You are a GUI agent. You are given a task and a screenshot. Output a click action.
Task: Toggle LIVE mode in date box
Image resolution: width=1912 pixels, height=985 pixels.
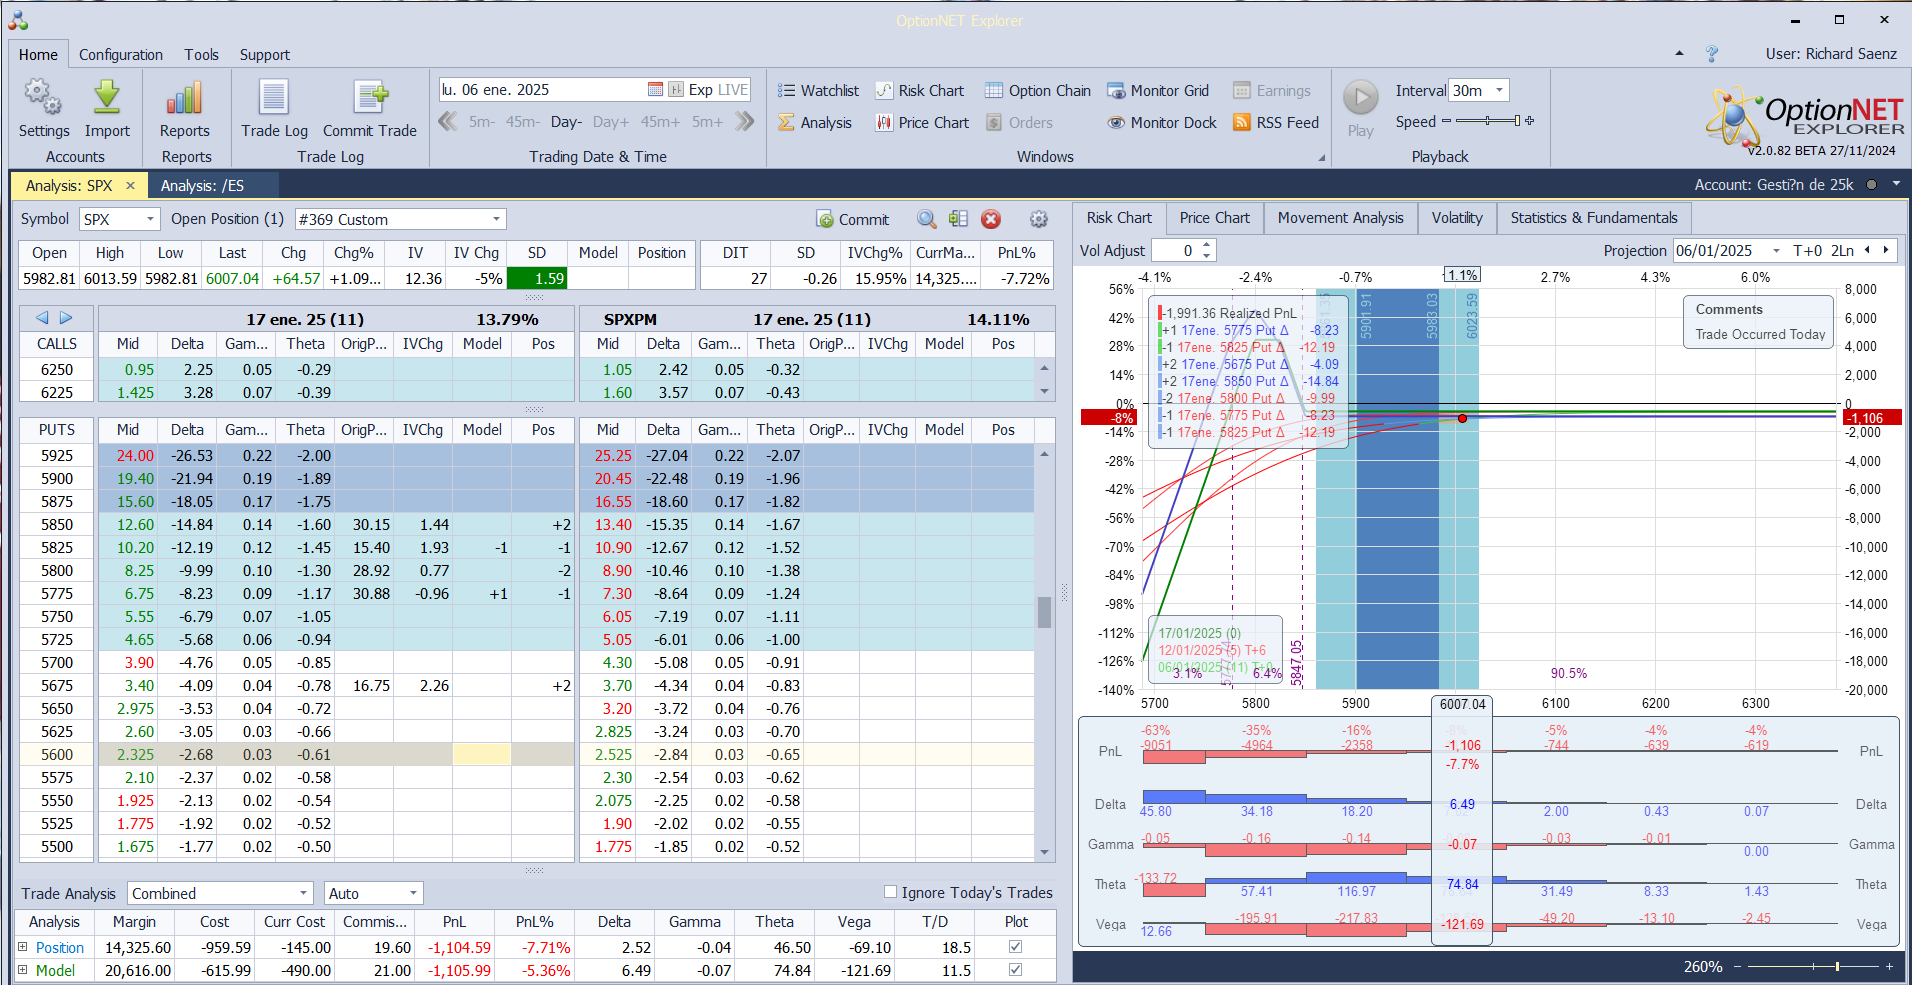(733, 89)
